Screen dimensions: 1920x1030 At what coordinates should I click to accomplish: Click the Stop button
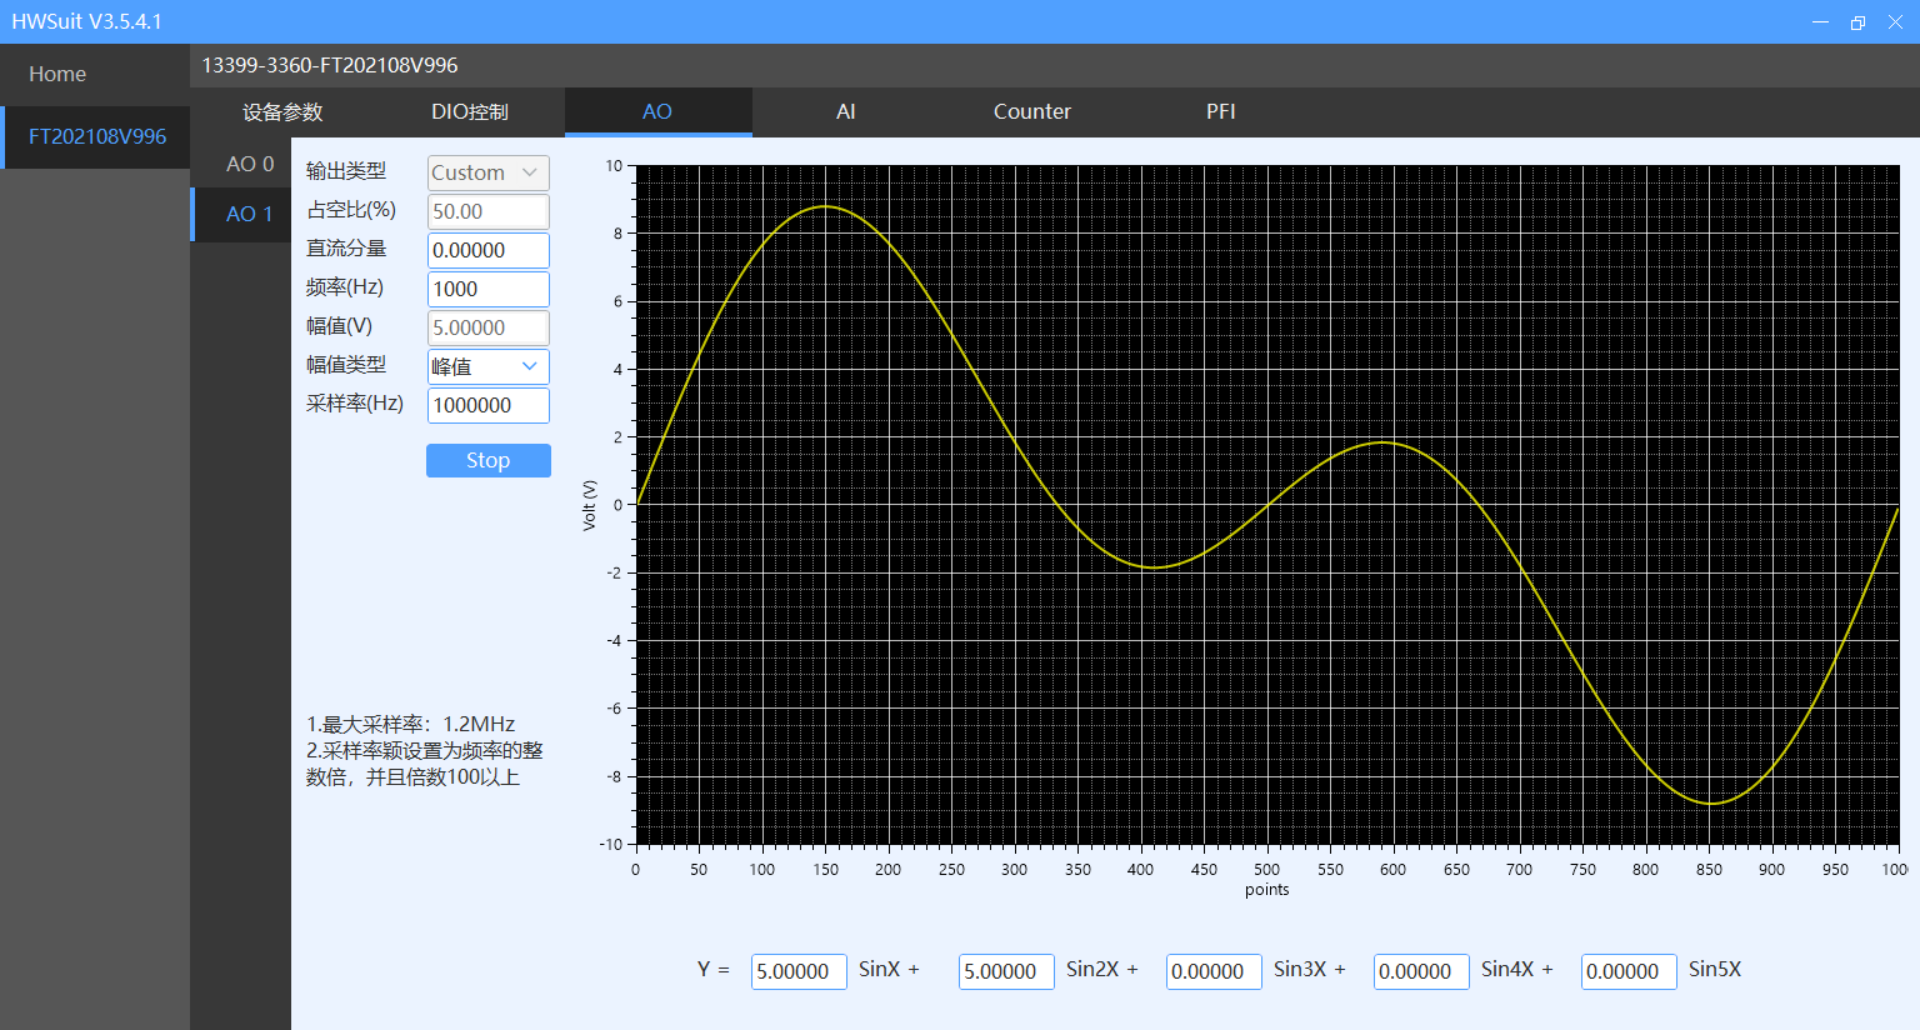point(488,460)
